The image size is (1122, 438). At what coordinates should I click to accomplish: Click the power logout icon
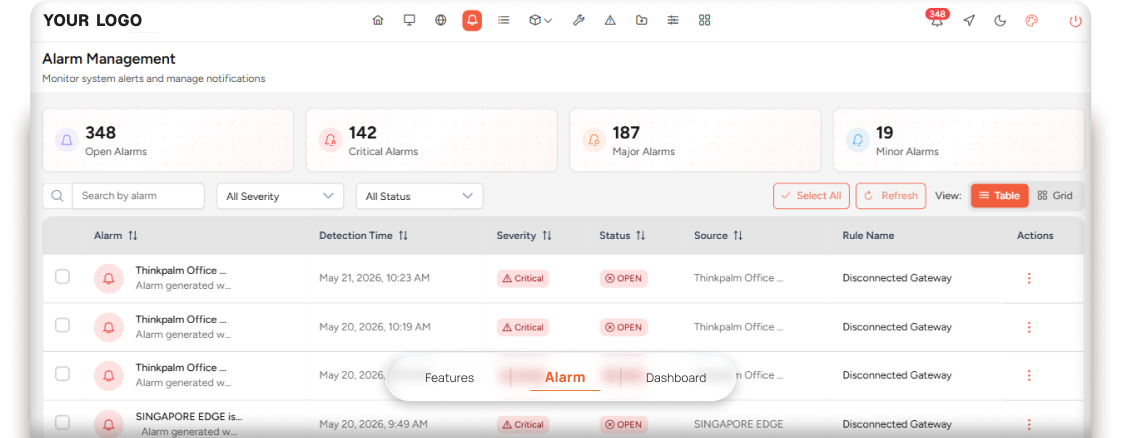(x=1075, y=21)
